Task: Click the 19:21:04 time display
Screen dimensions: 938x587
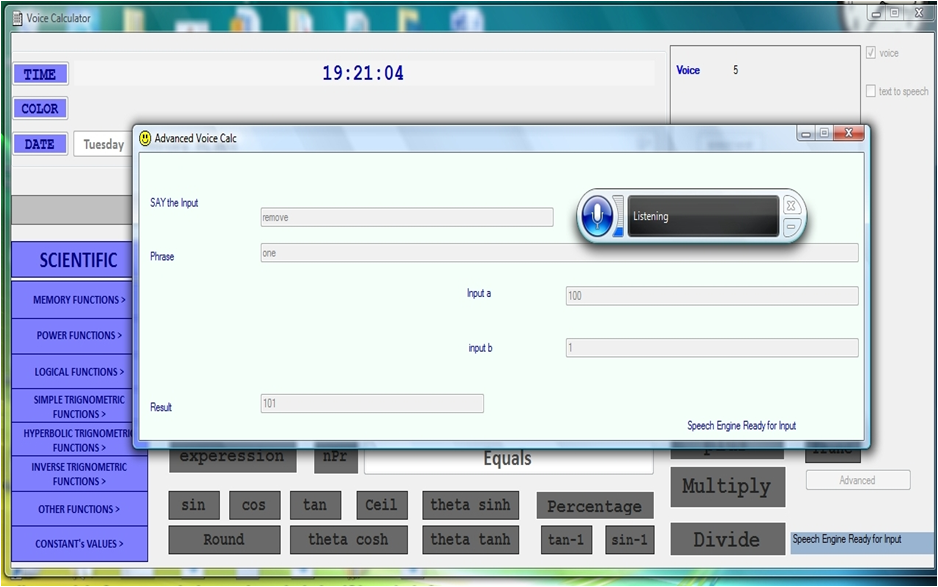Action: 363,73
